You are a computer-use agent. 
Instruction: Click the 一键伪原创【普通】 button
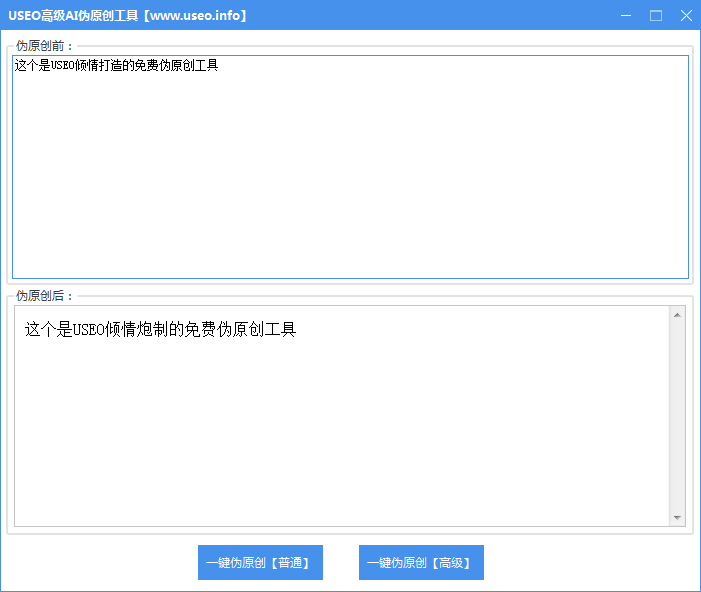(x=260, y=563)
